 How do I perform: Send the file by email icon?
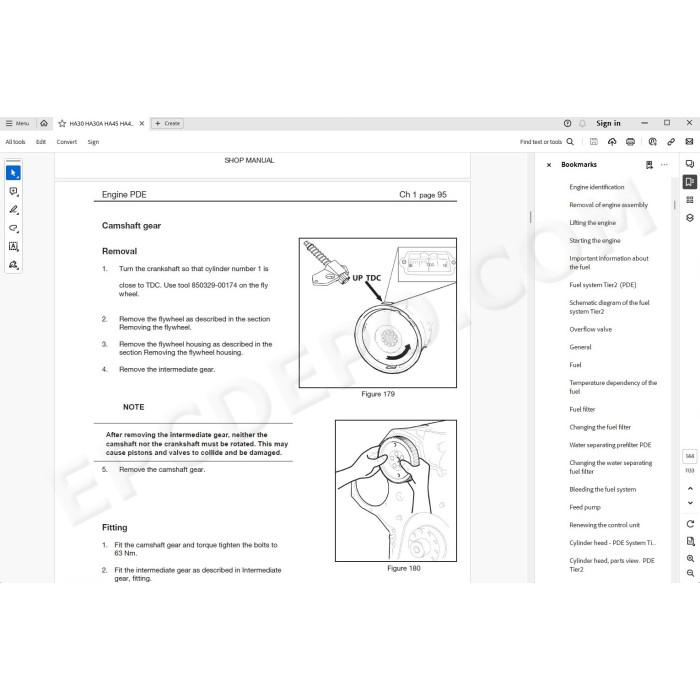689,142
